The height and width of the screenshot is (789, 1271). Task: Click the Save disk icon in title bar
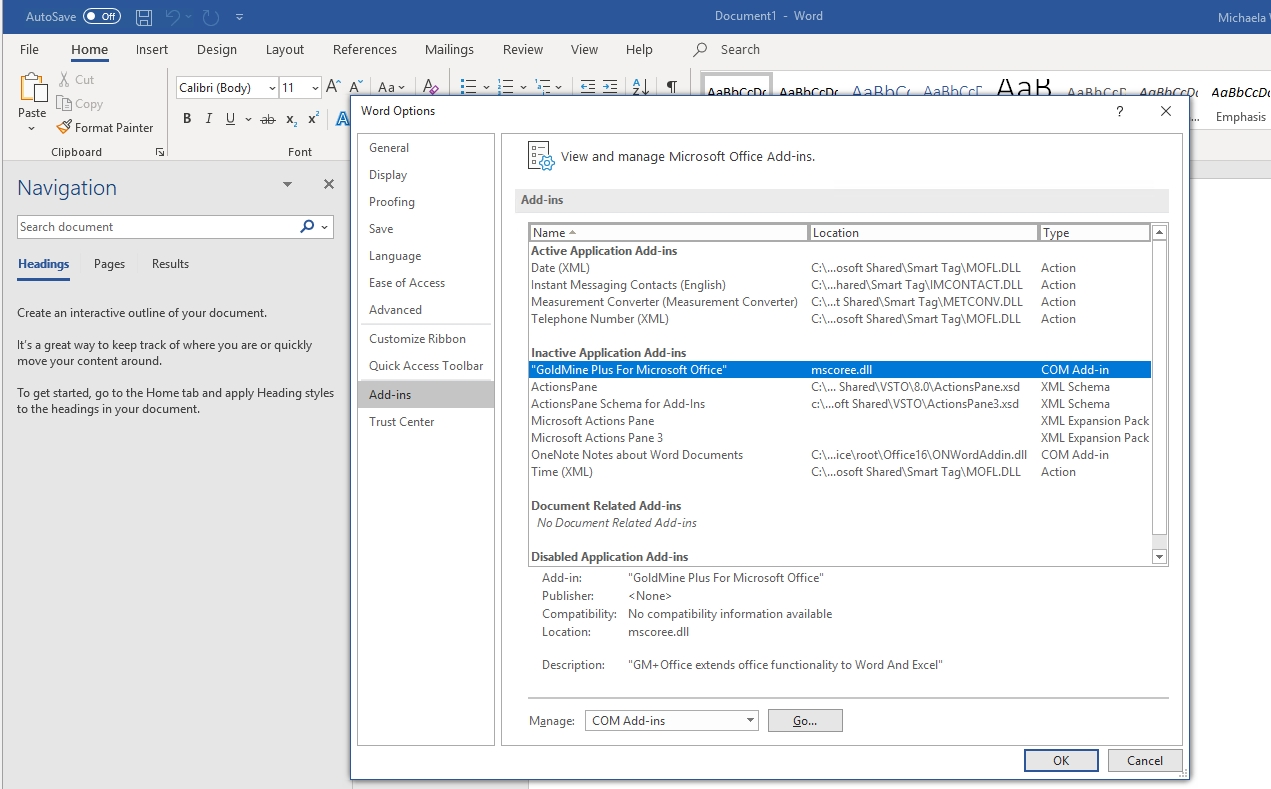(x=144, y=17)
